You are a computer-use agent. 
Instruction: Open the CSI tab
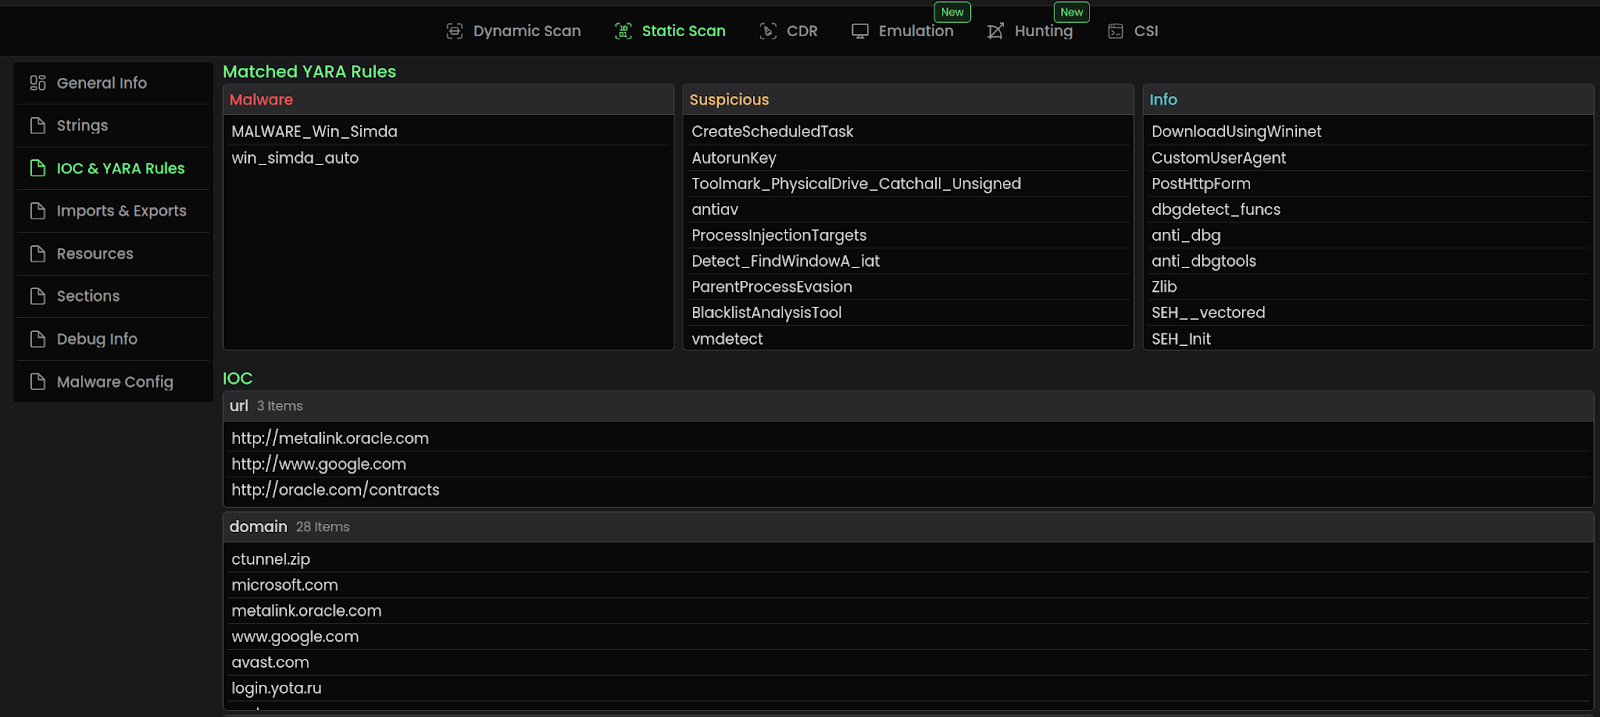1133,31
